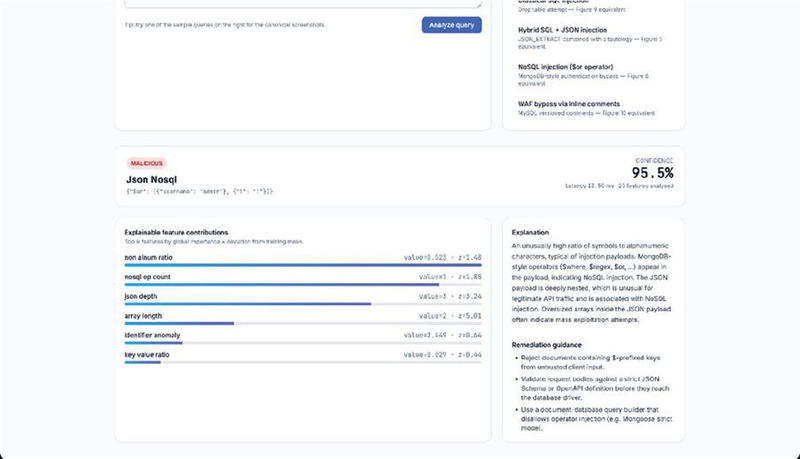
Task: Select the NoSQL injection ($or operator) sample
Action: click(592, 75)
